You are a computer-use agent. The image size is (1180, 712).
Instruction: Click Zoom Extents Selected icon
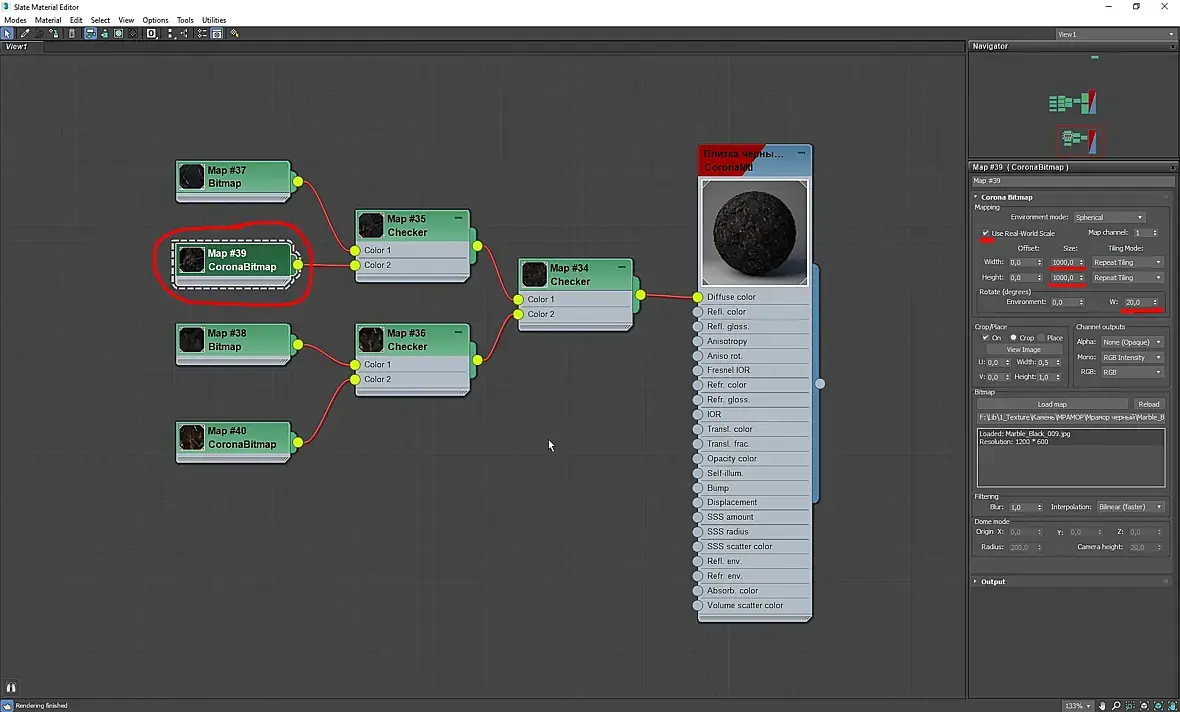click(1159, 706)
